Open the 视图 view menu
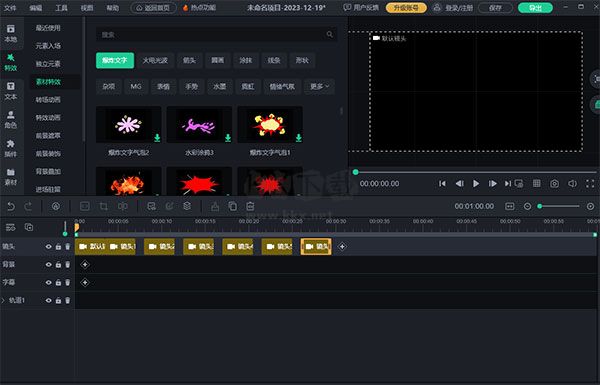The width and height of the screenshot is (600, 385). click(87, 8)
